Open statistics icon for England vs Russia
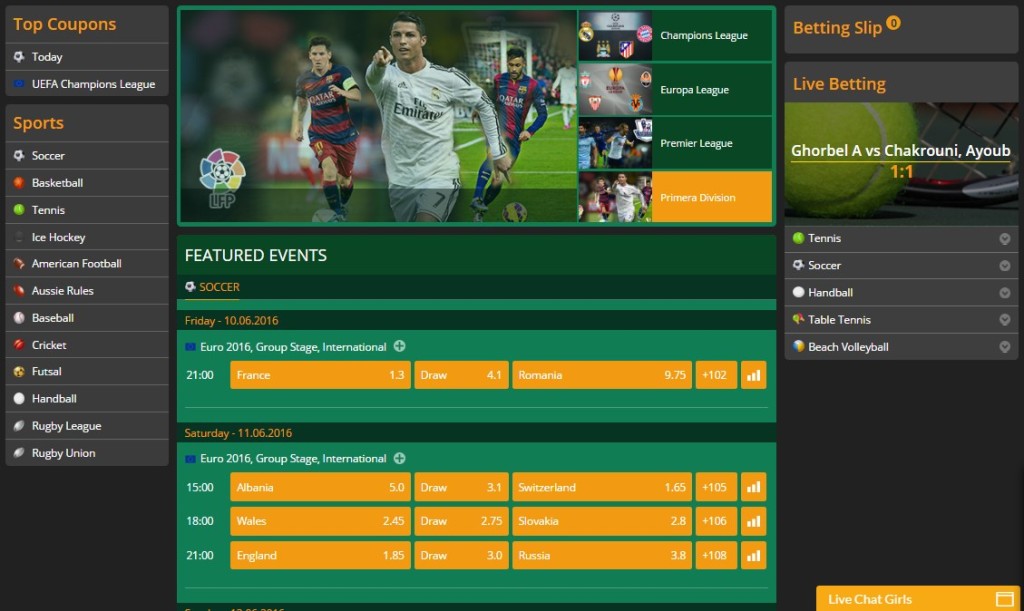The height and width of the screenshot is (611, 1024). coord(754,556)
